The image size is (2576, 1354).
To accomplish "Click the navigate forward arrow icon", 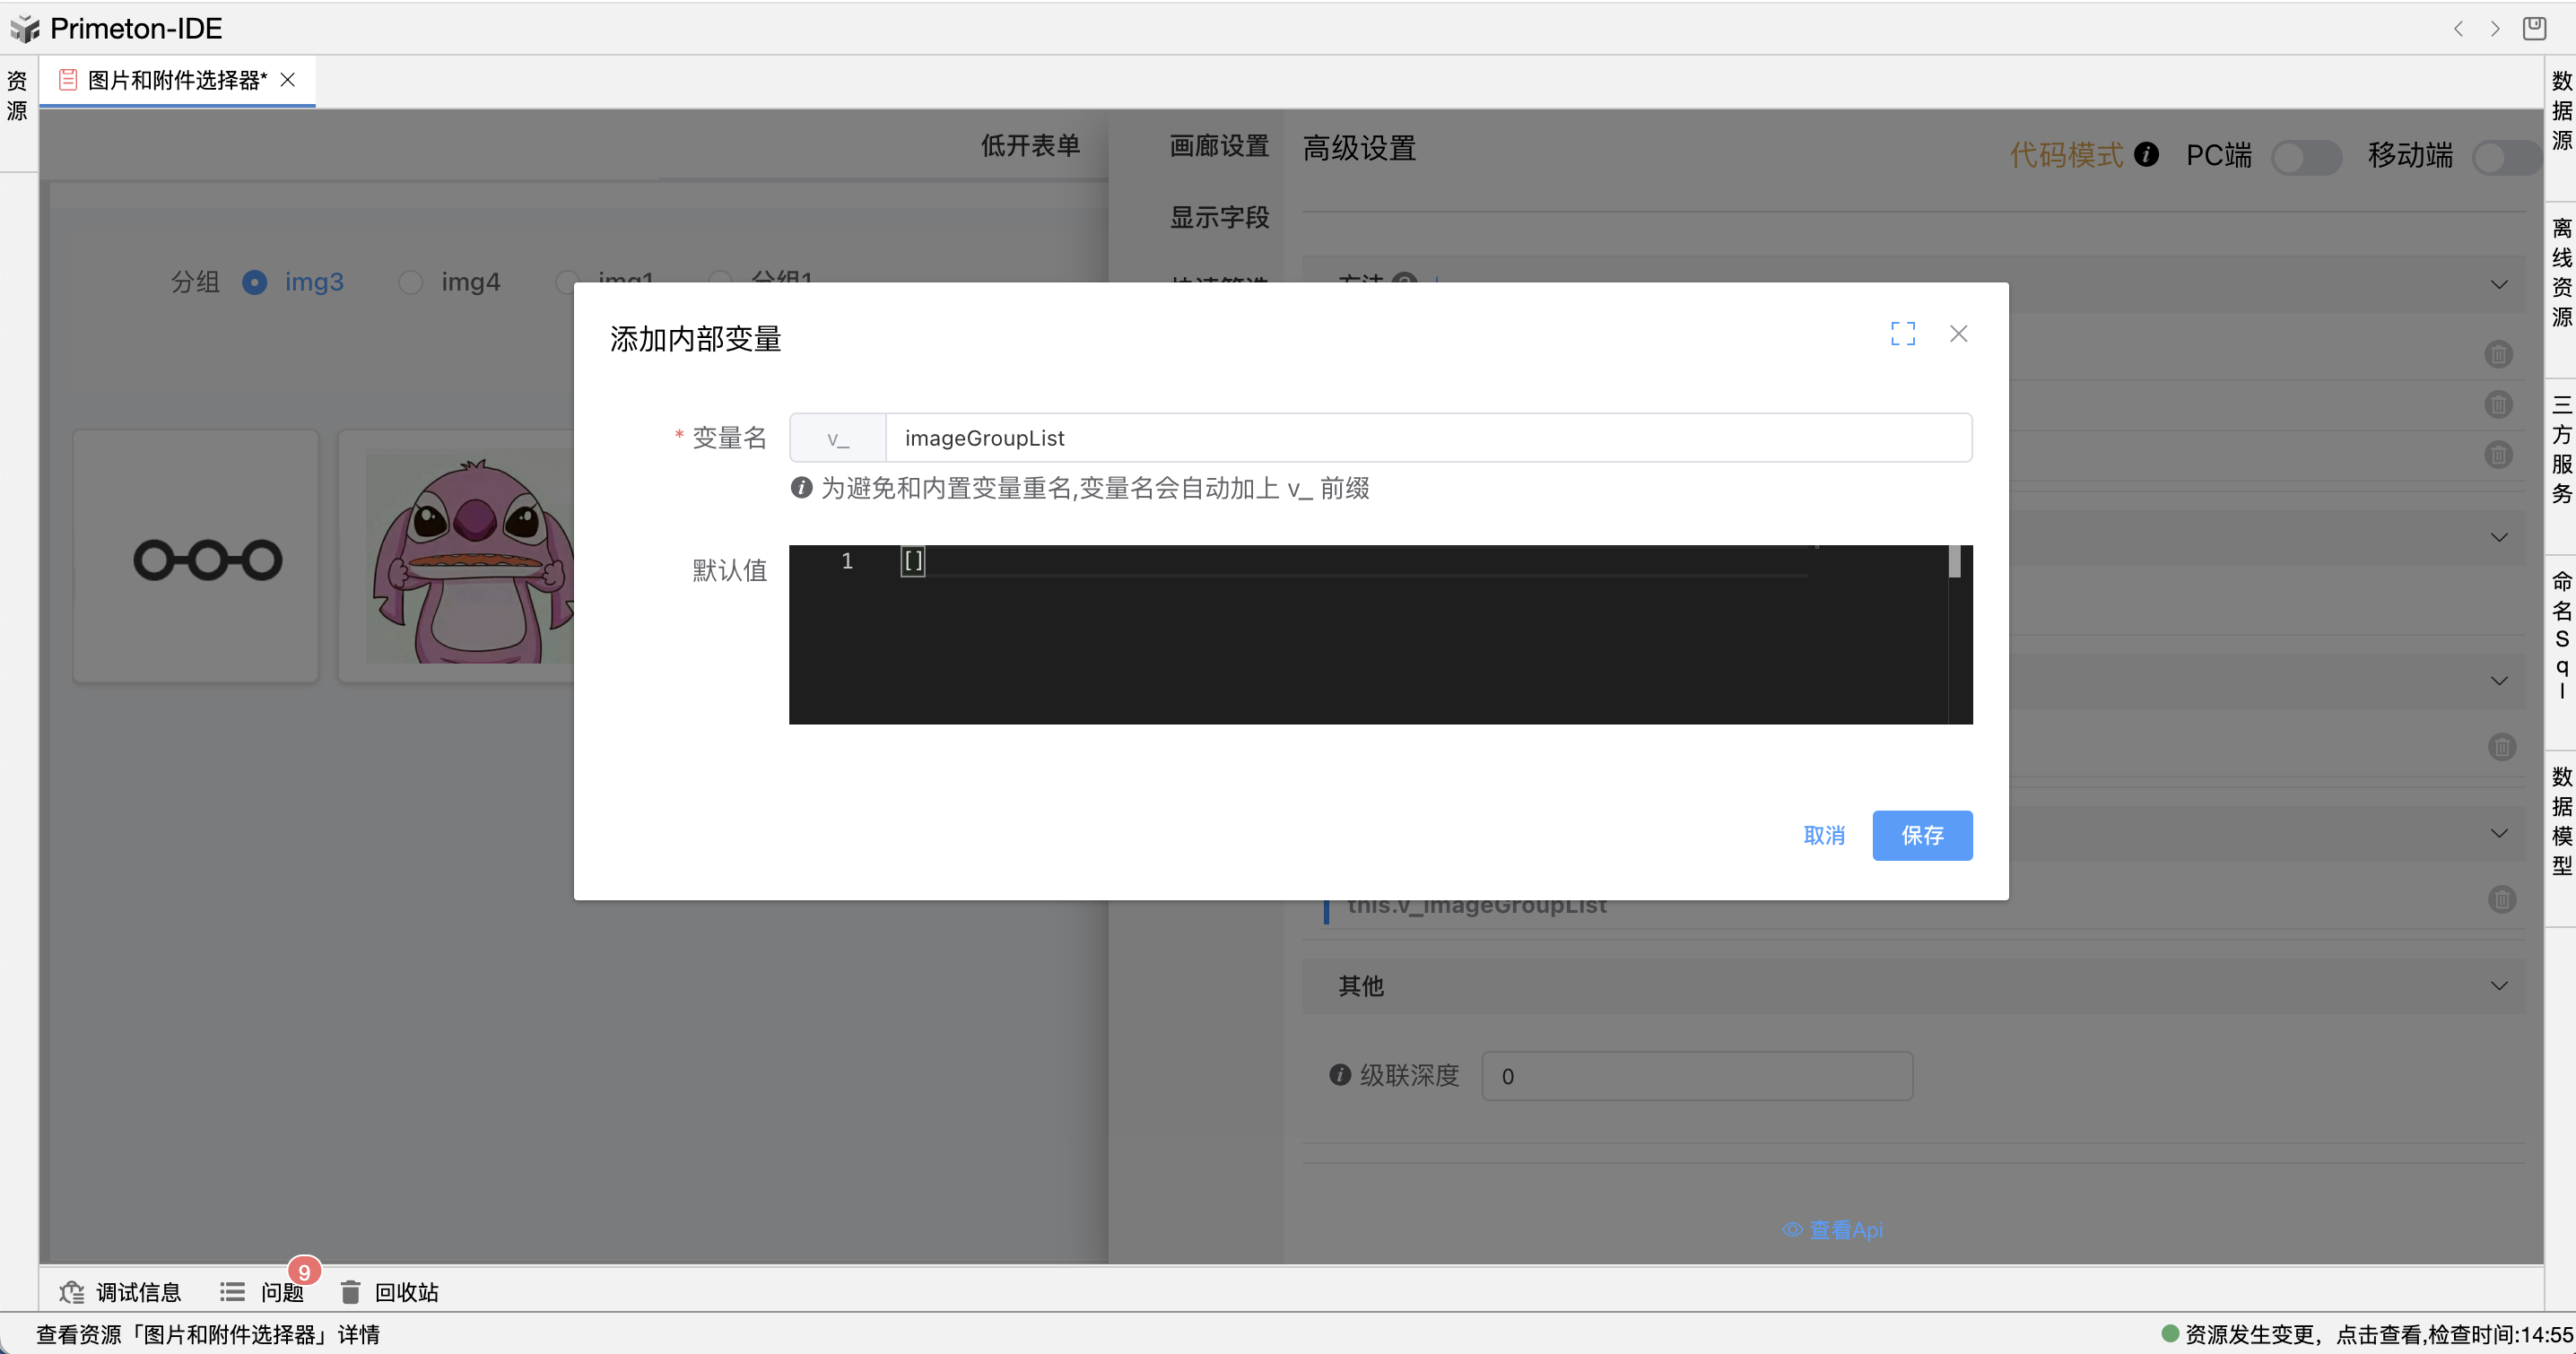I will pyautogui.click(x=2495, y=29).
